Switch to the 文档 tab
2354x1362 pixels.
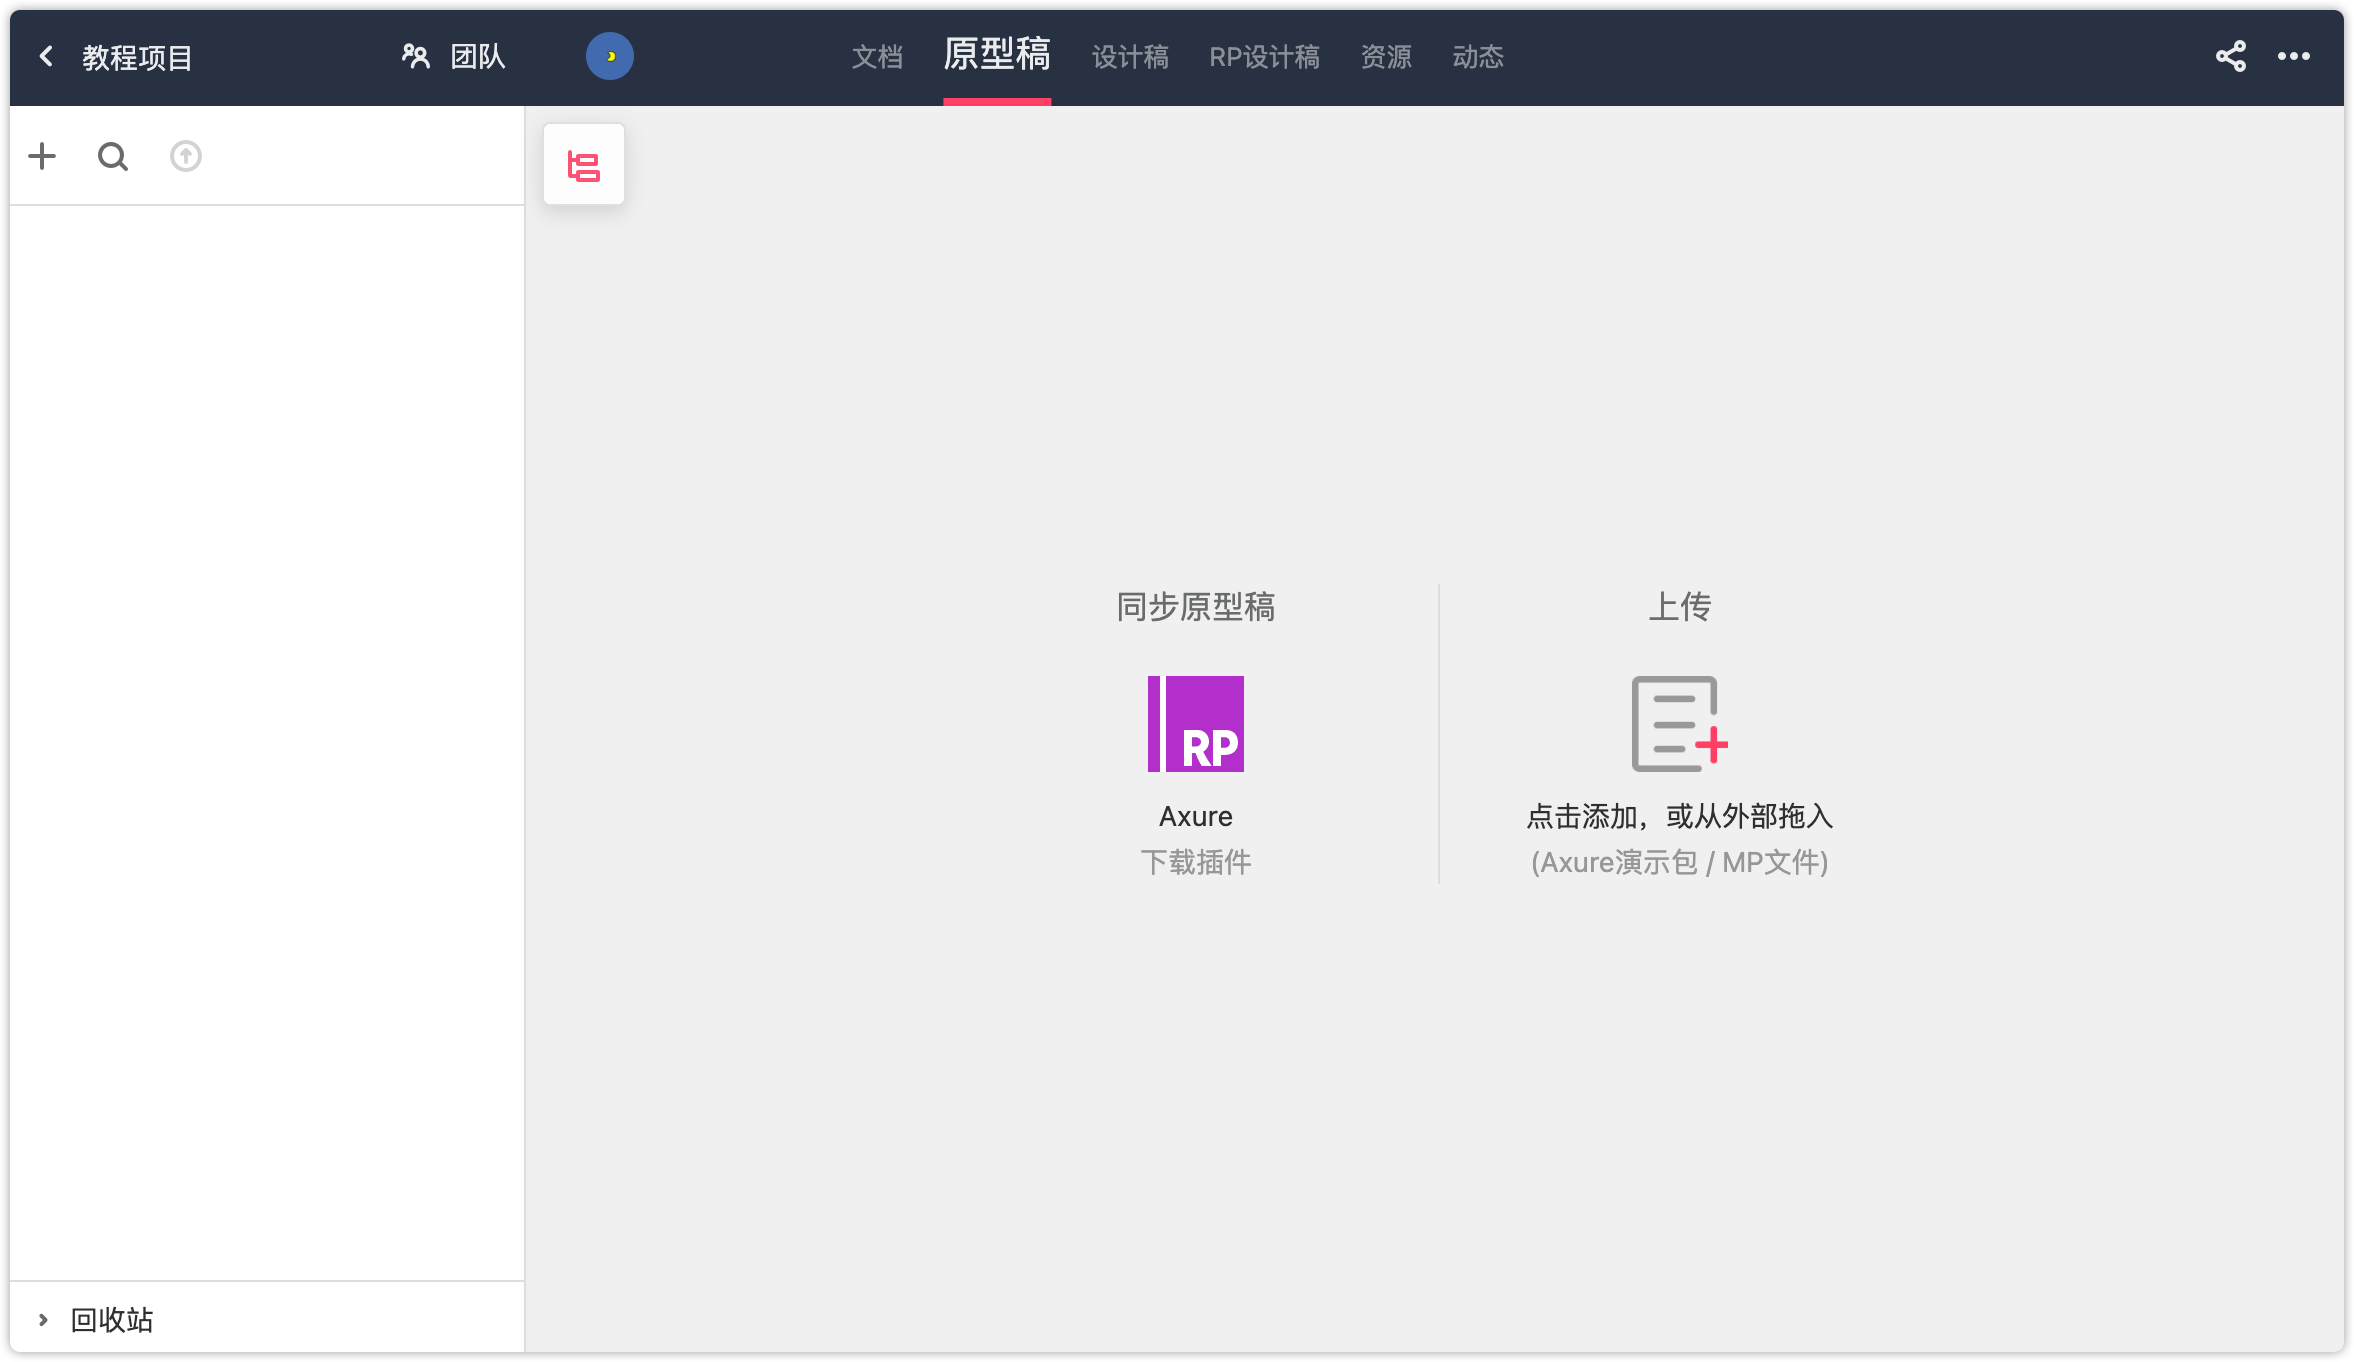tap(877, 57)
